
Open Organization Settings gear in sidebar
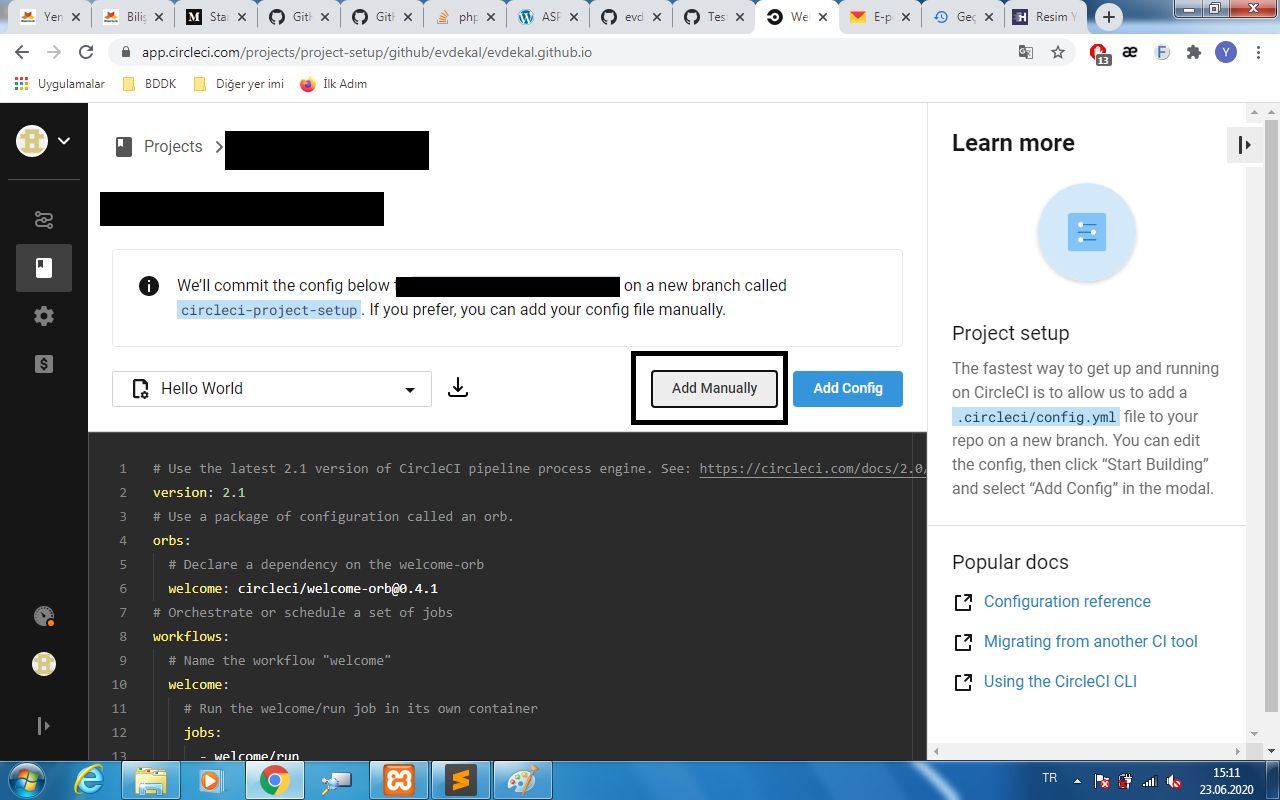(43, 316)
